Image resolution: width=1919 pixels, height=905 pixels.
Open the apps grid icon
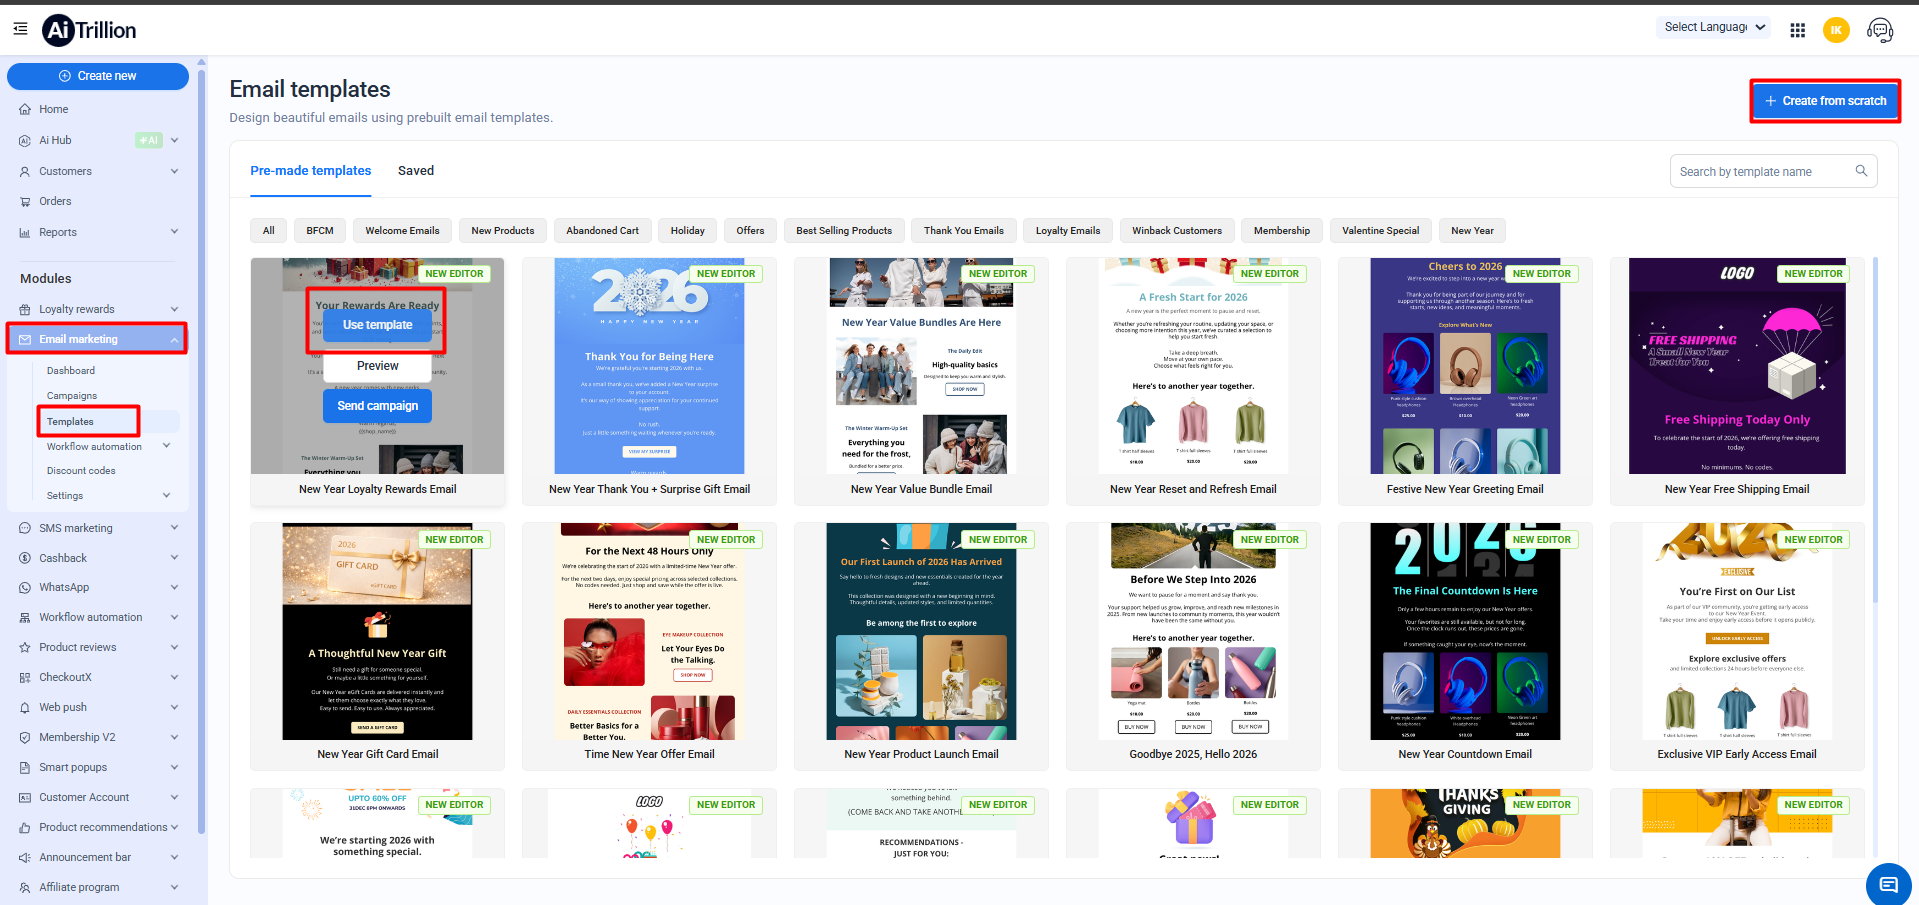point(1797,30)
